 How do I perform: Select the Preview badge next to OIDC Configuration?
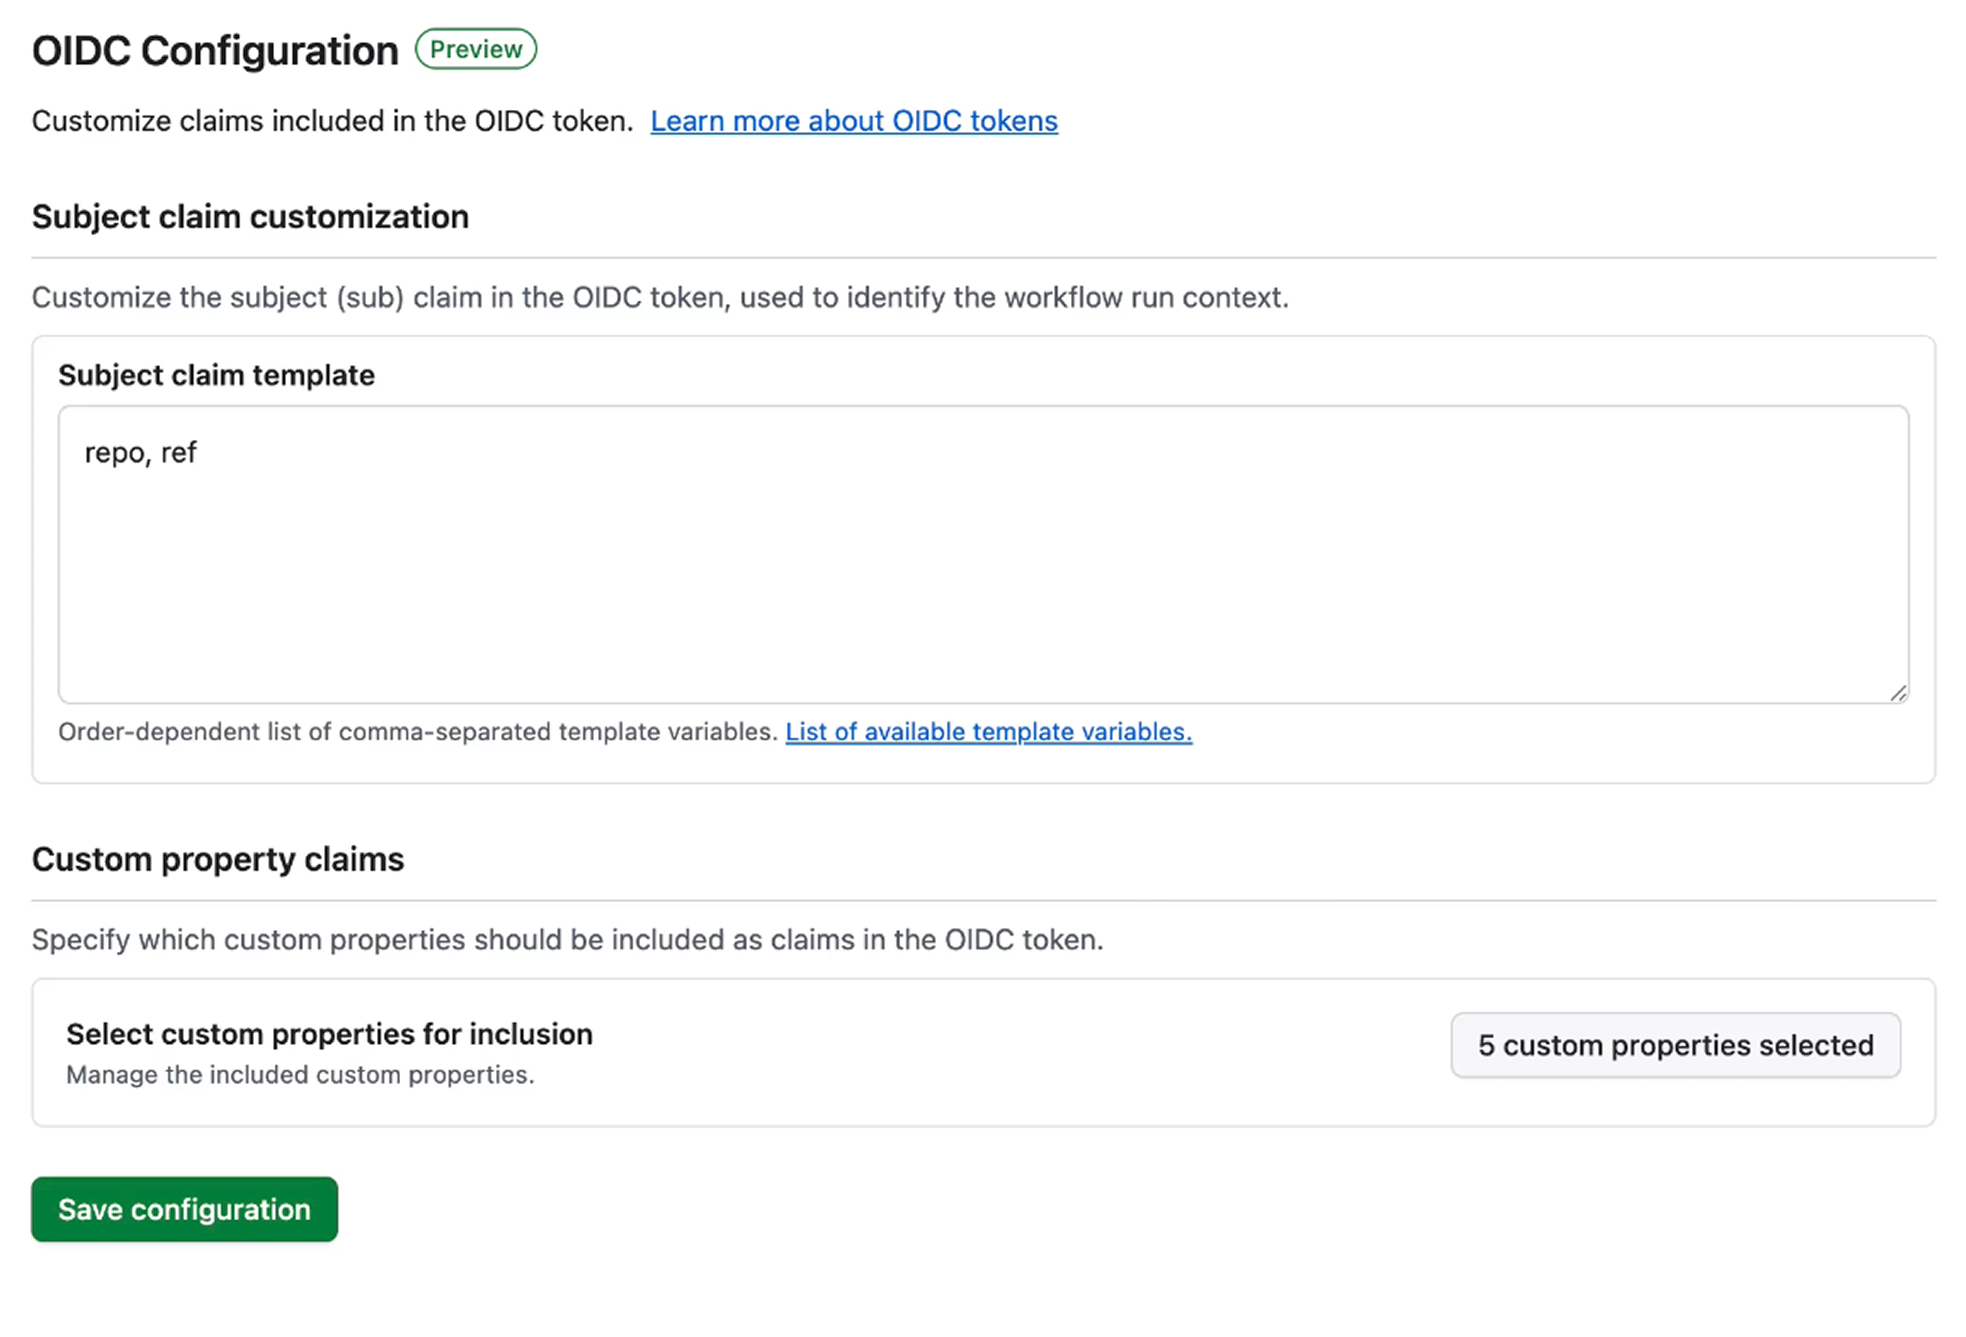pyautogui.click(x=476, y=48)
